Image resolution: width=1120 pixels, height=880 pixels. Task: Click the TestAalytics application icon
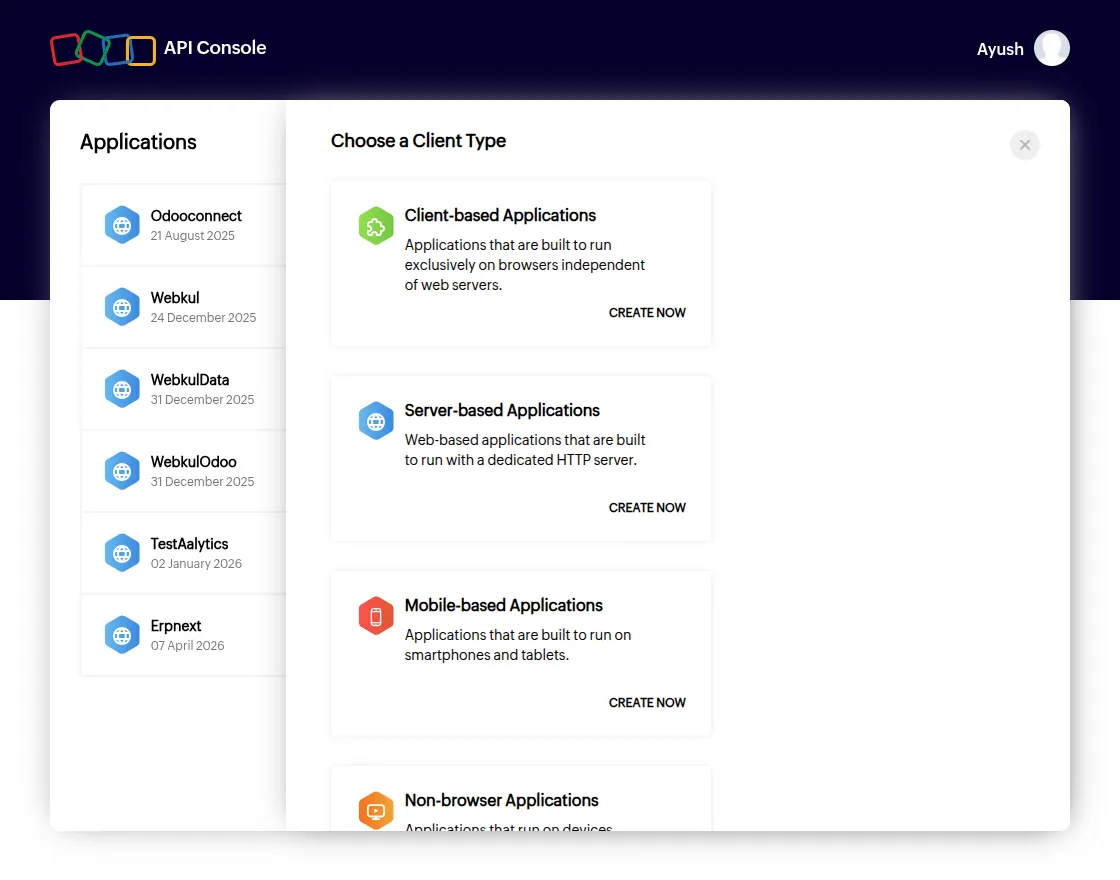(122, 552)
